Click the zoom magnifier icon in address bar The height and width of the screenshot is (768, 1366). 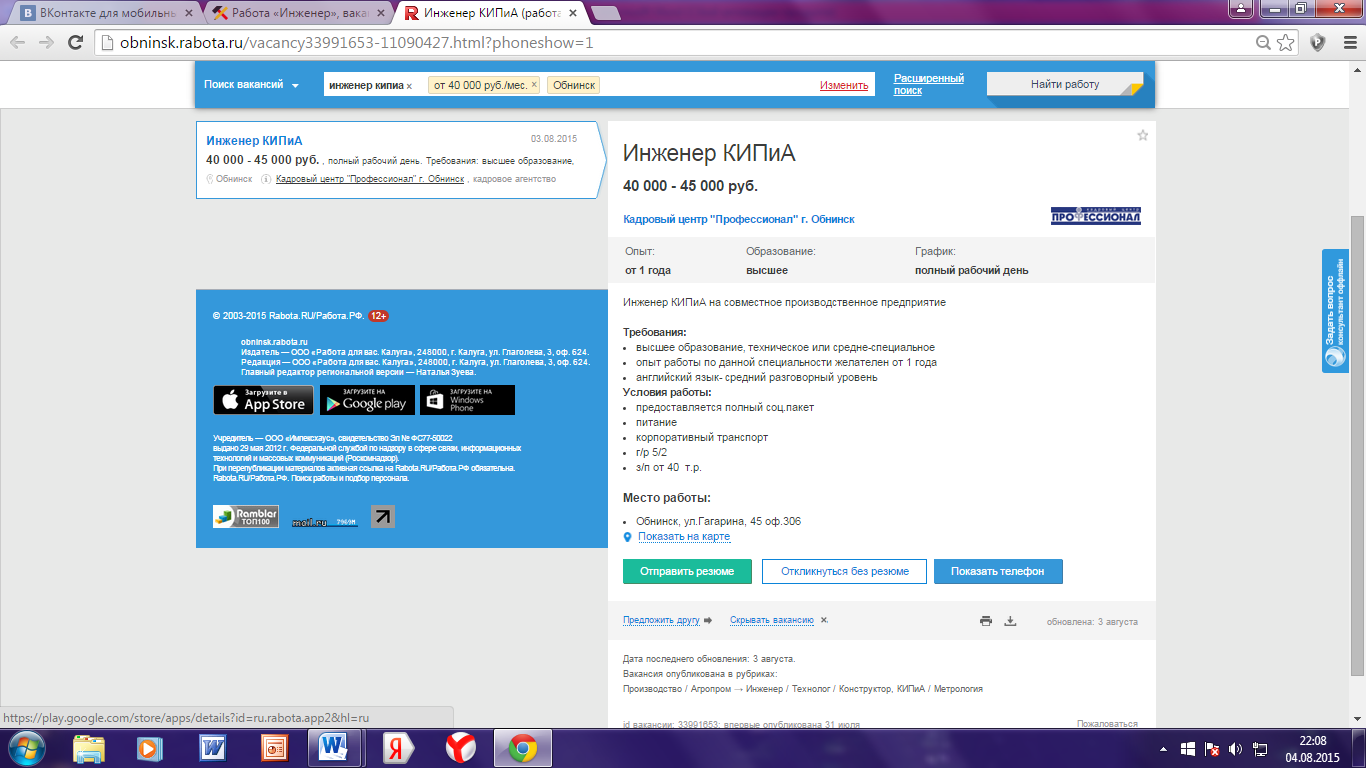(1264, 42)
